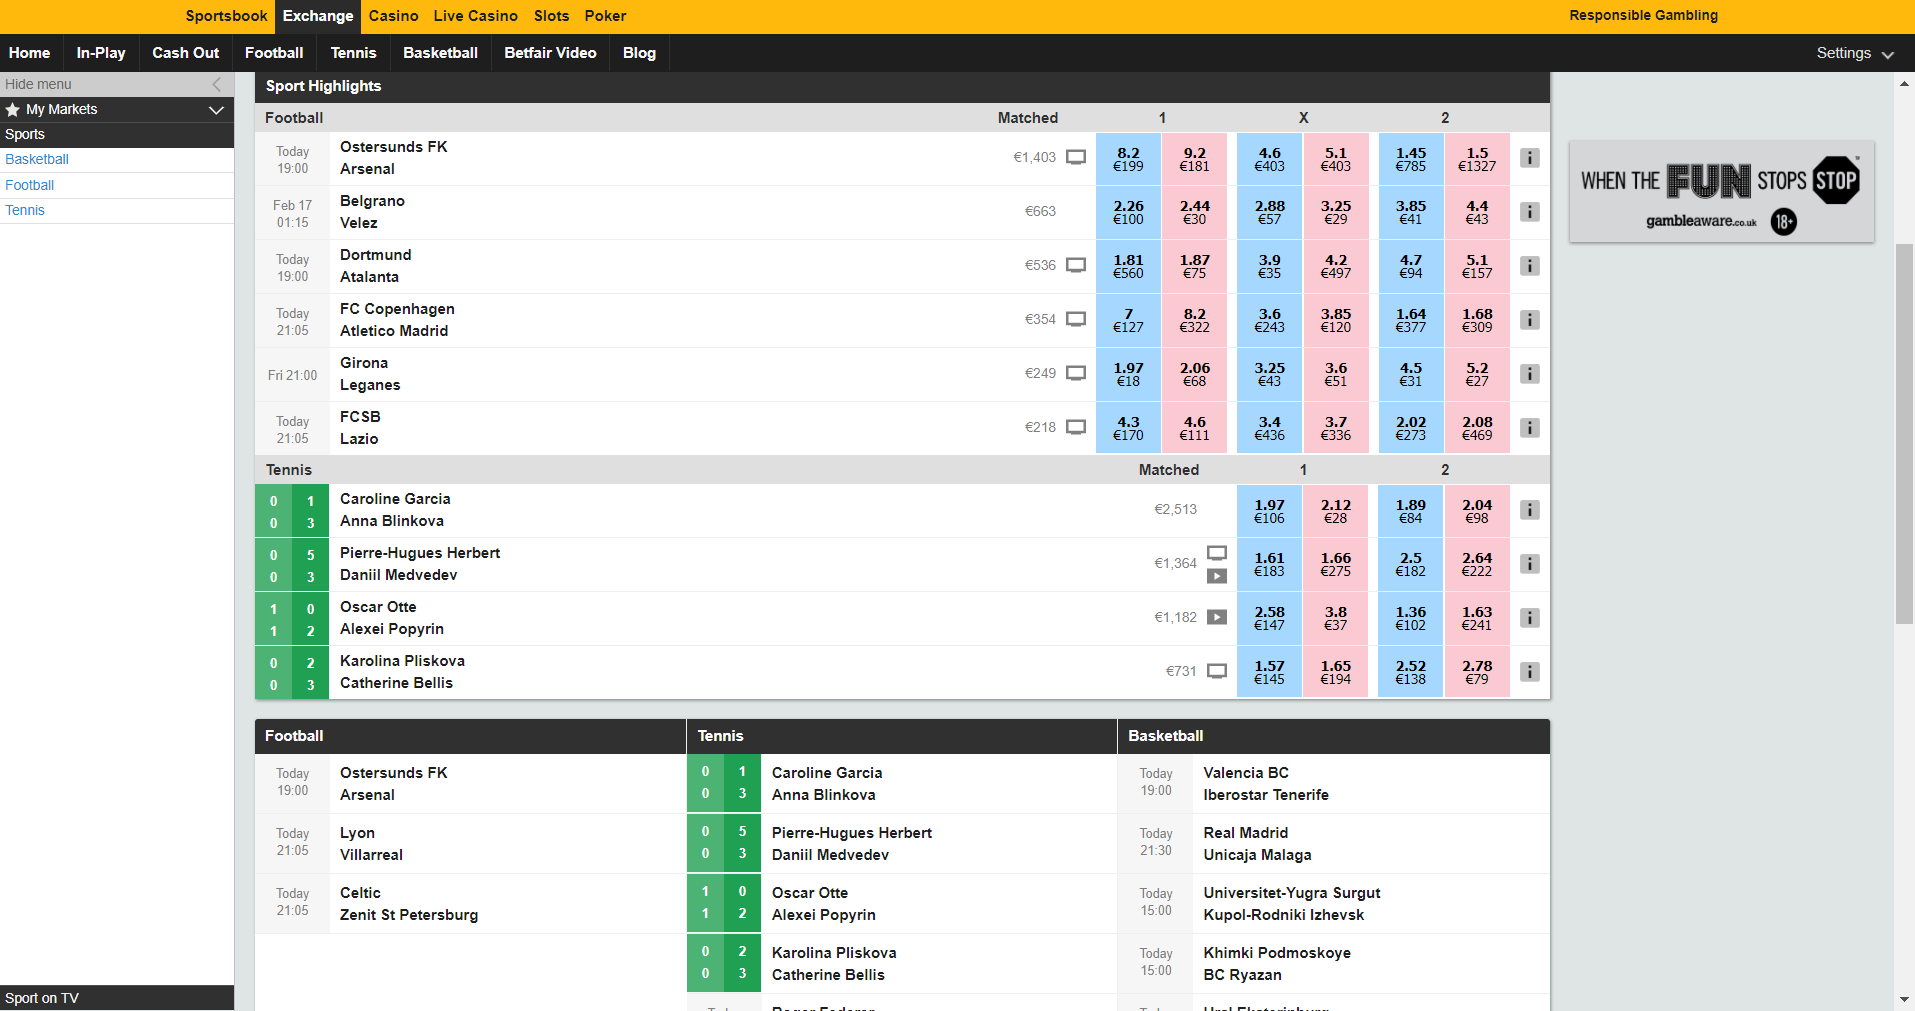Open the Settings dropdown
The image size is (1915, 1011).
(1854, 54)
